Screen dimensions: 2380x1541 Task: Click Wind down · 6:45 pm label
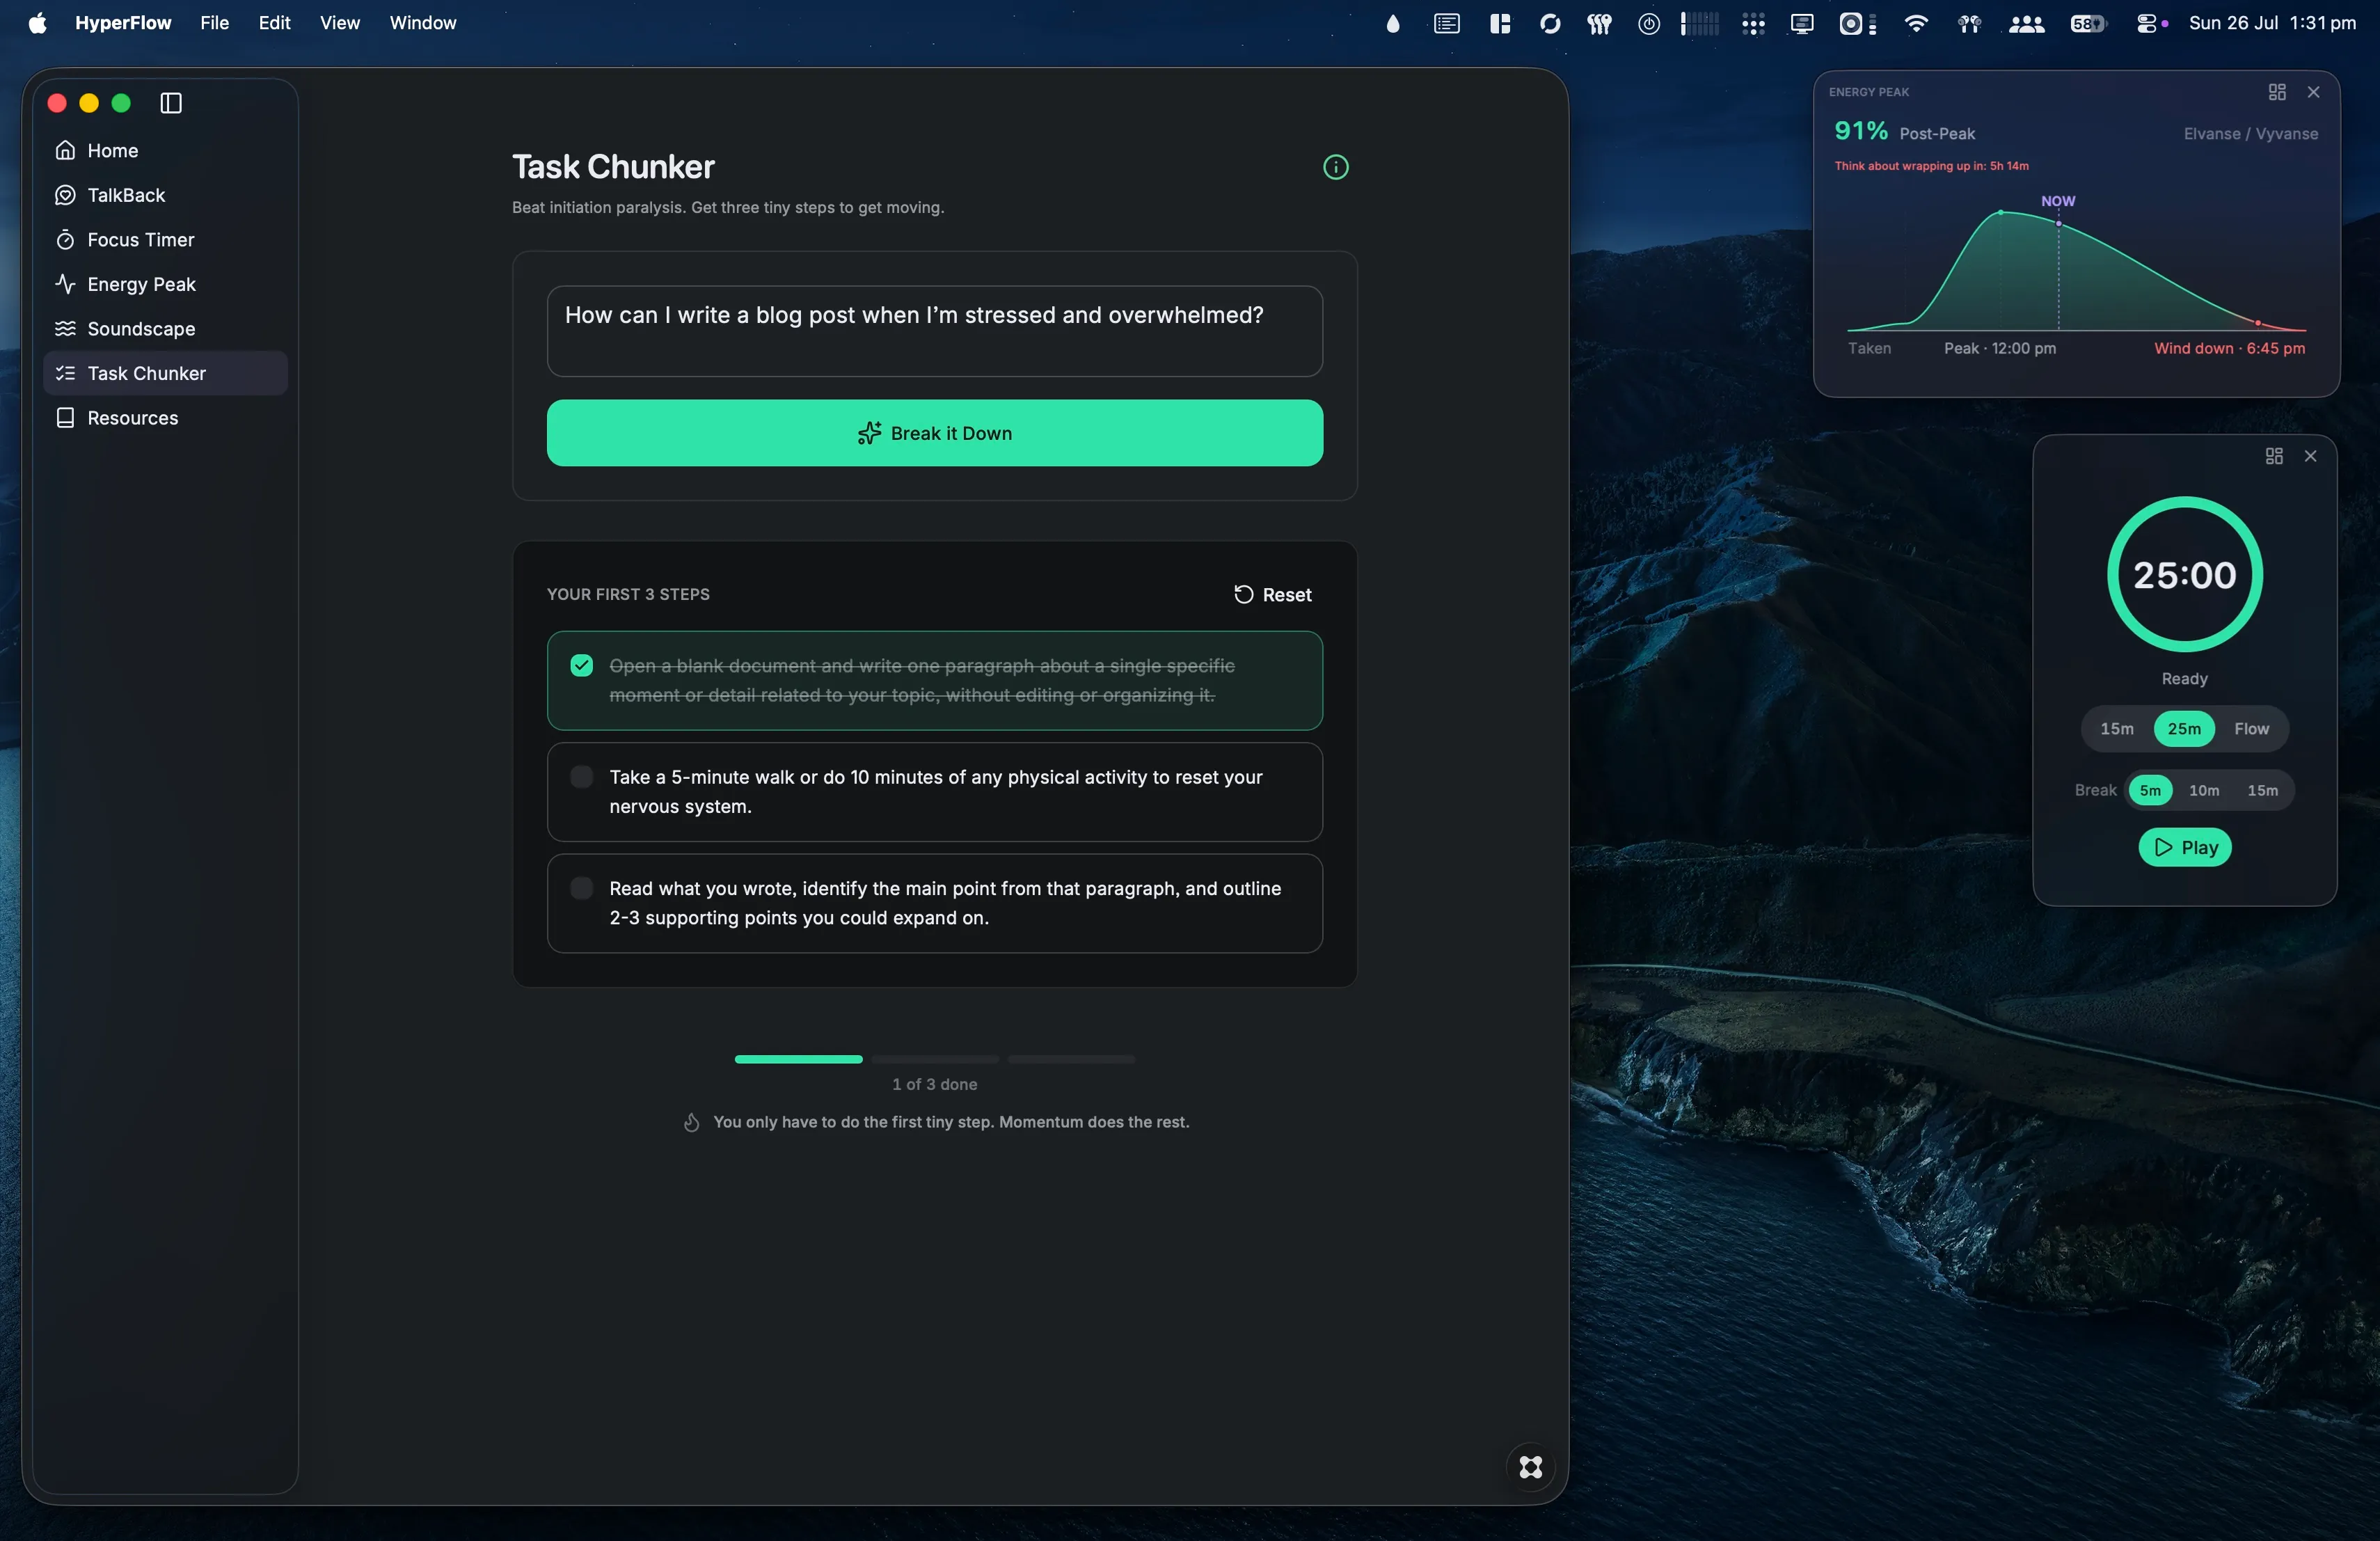[x=2229, y=348]
